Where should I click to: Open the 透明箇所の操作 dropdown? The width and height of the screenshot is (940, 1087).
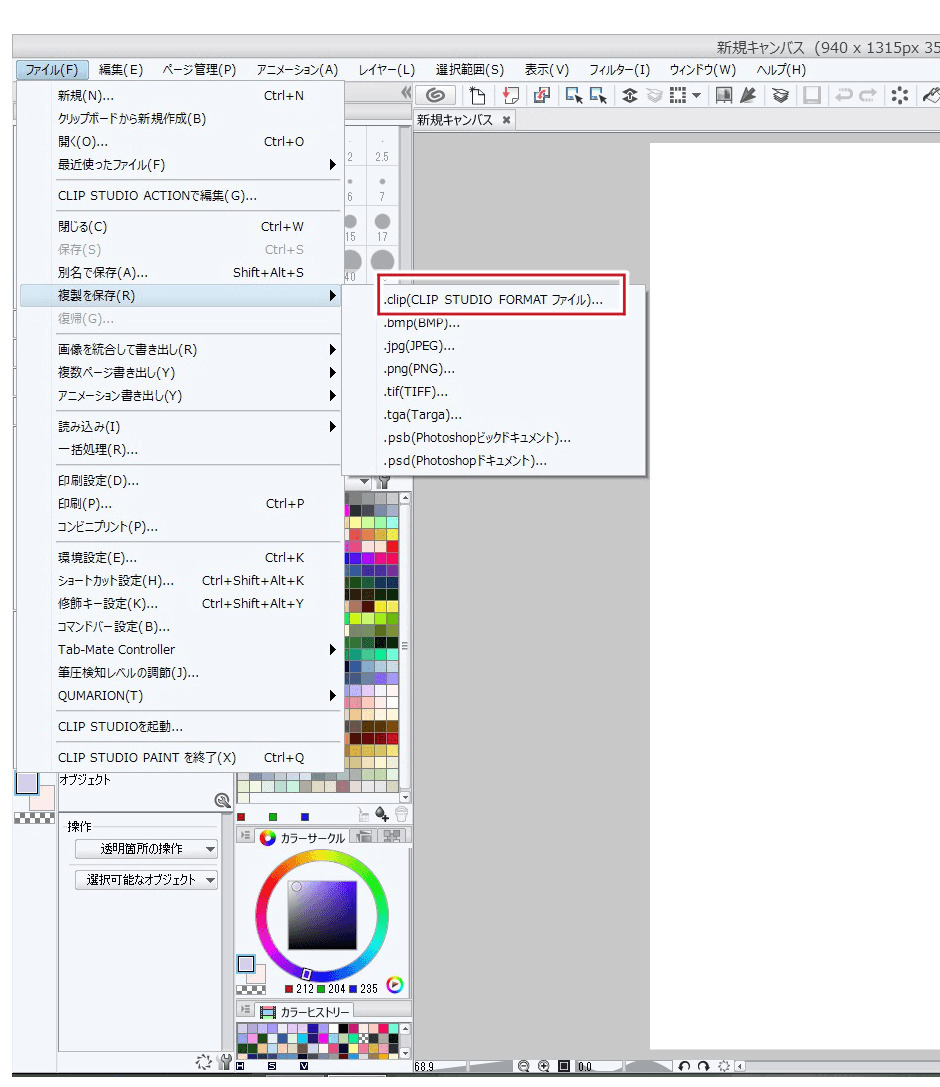145,850
